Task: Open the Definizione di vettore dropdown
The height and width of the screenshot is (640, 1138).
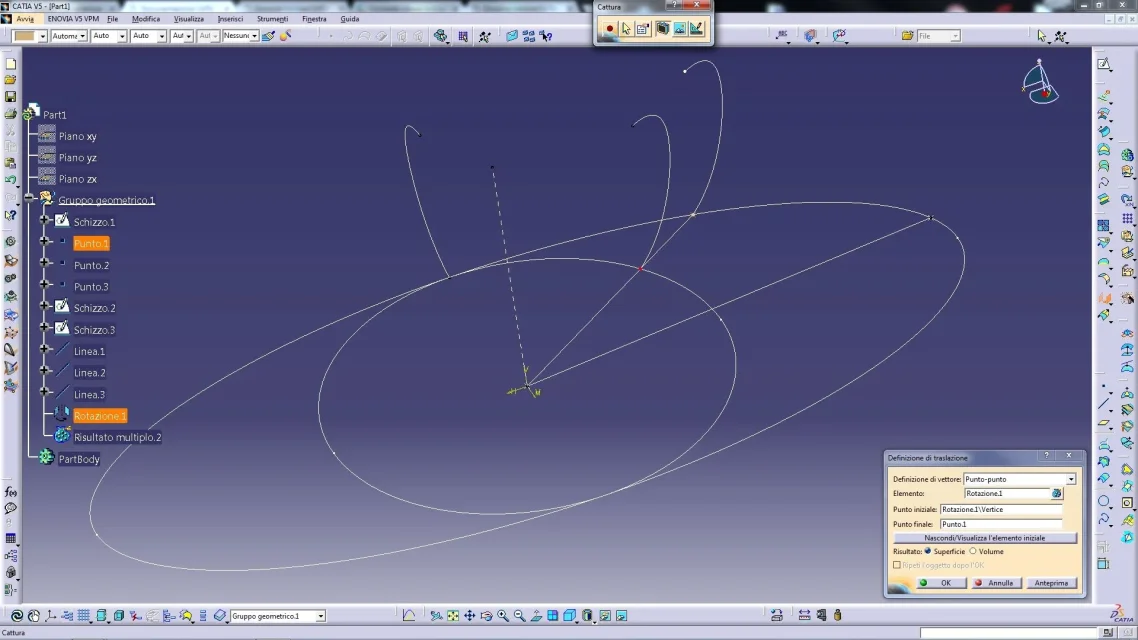Action: click(1071, 479)
